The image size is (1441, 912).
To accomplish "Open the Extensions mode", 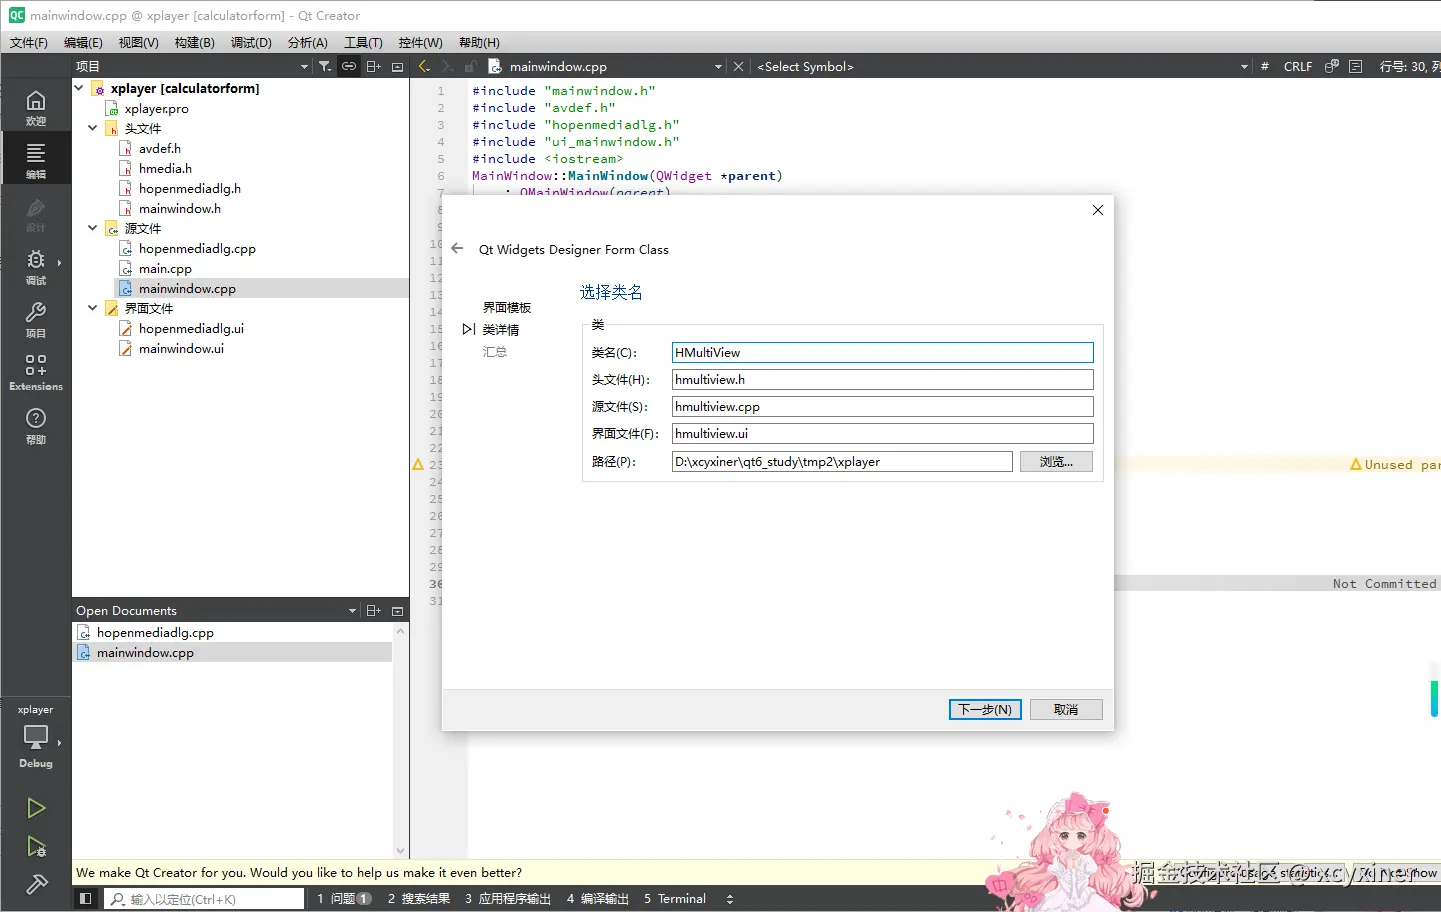I will coord(36,372).
